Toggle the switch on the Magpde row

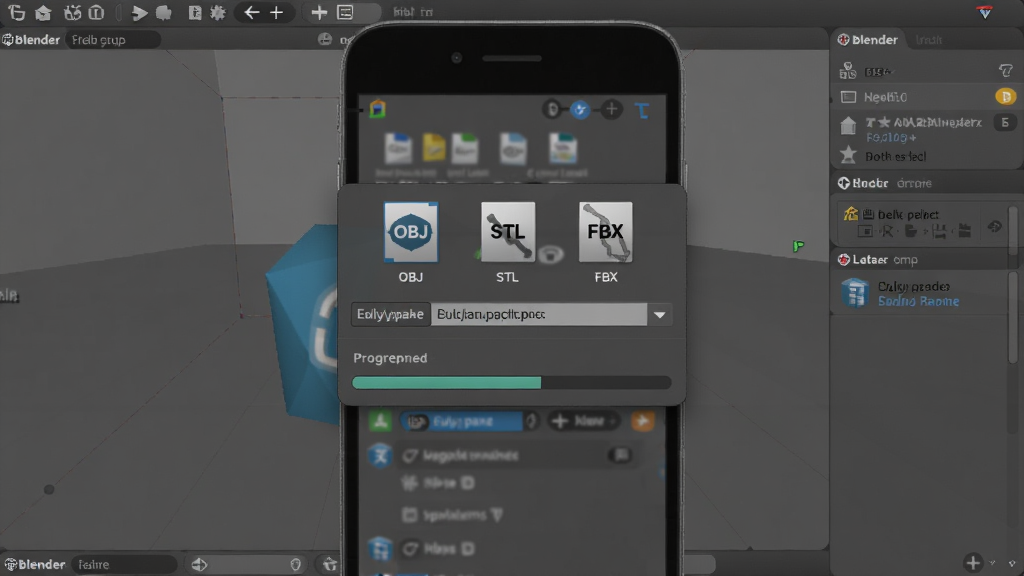coord(620,455)
